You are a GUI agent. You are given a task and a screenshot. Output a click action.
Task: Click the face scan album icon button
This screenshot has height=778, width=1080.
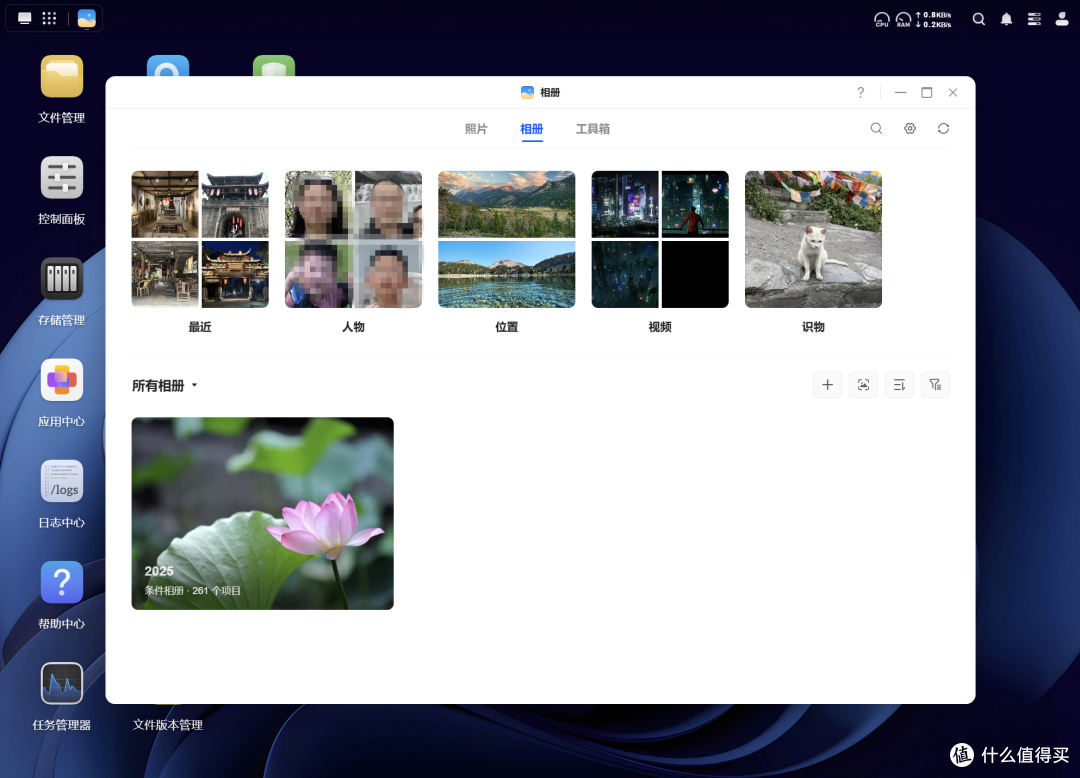[863, 385]
